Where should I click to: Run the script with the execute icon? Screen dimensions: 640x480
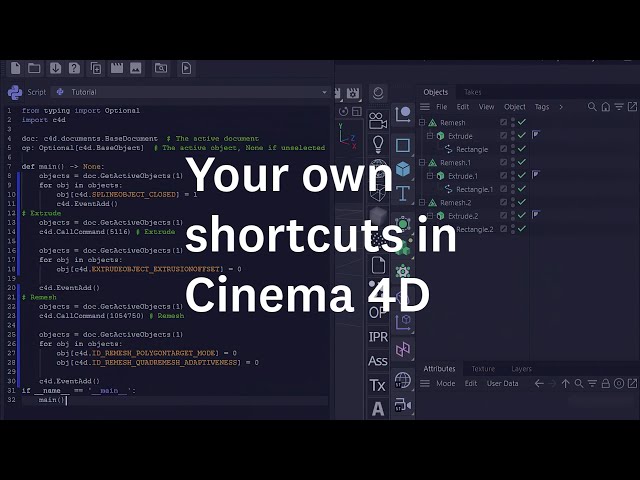pos(186,68)
